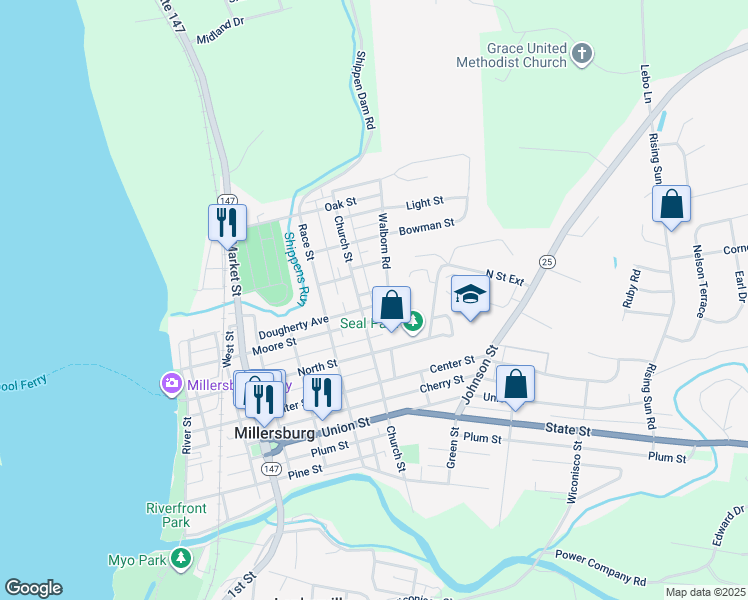This screenshot has height=600, width=748.
Task: Click the Millersburg town label
Action: [275, 433]
